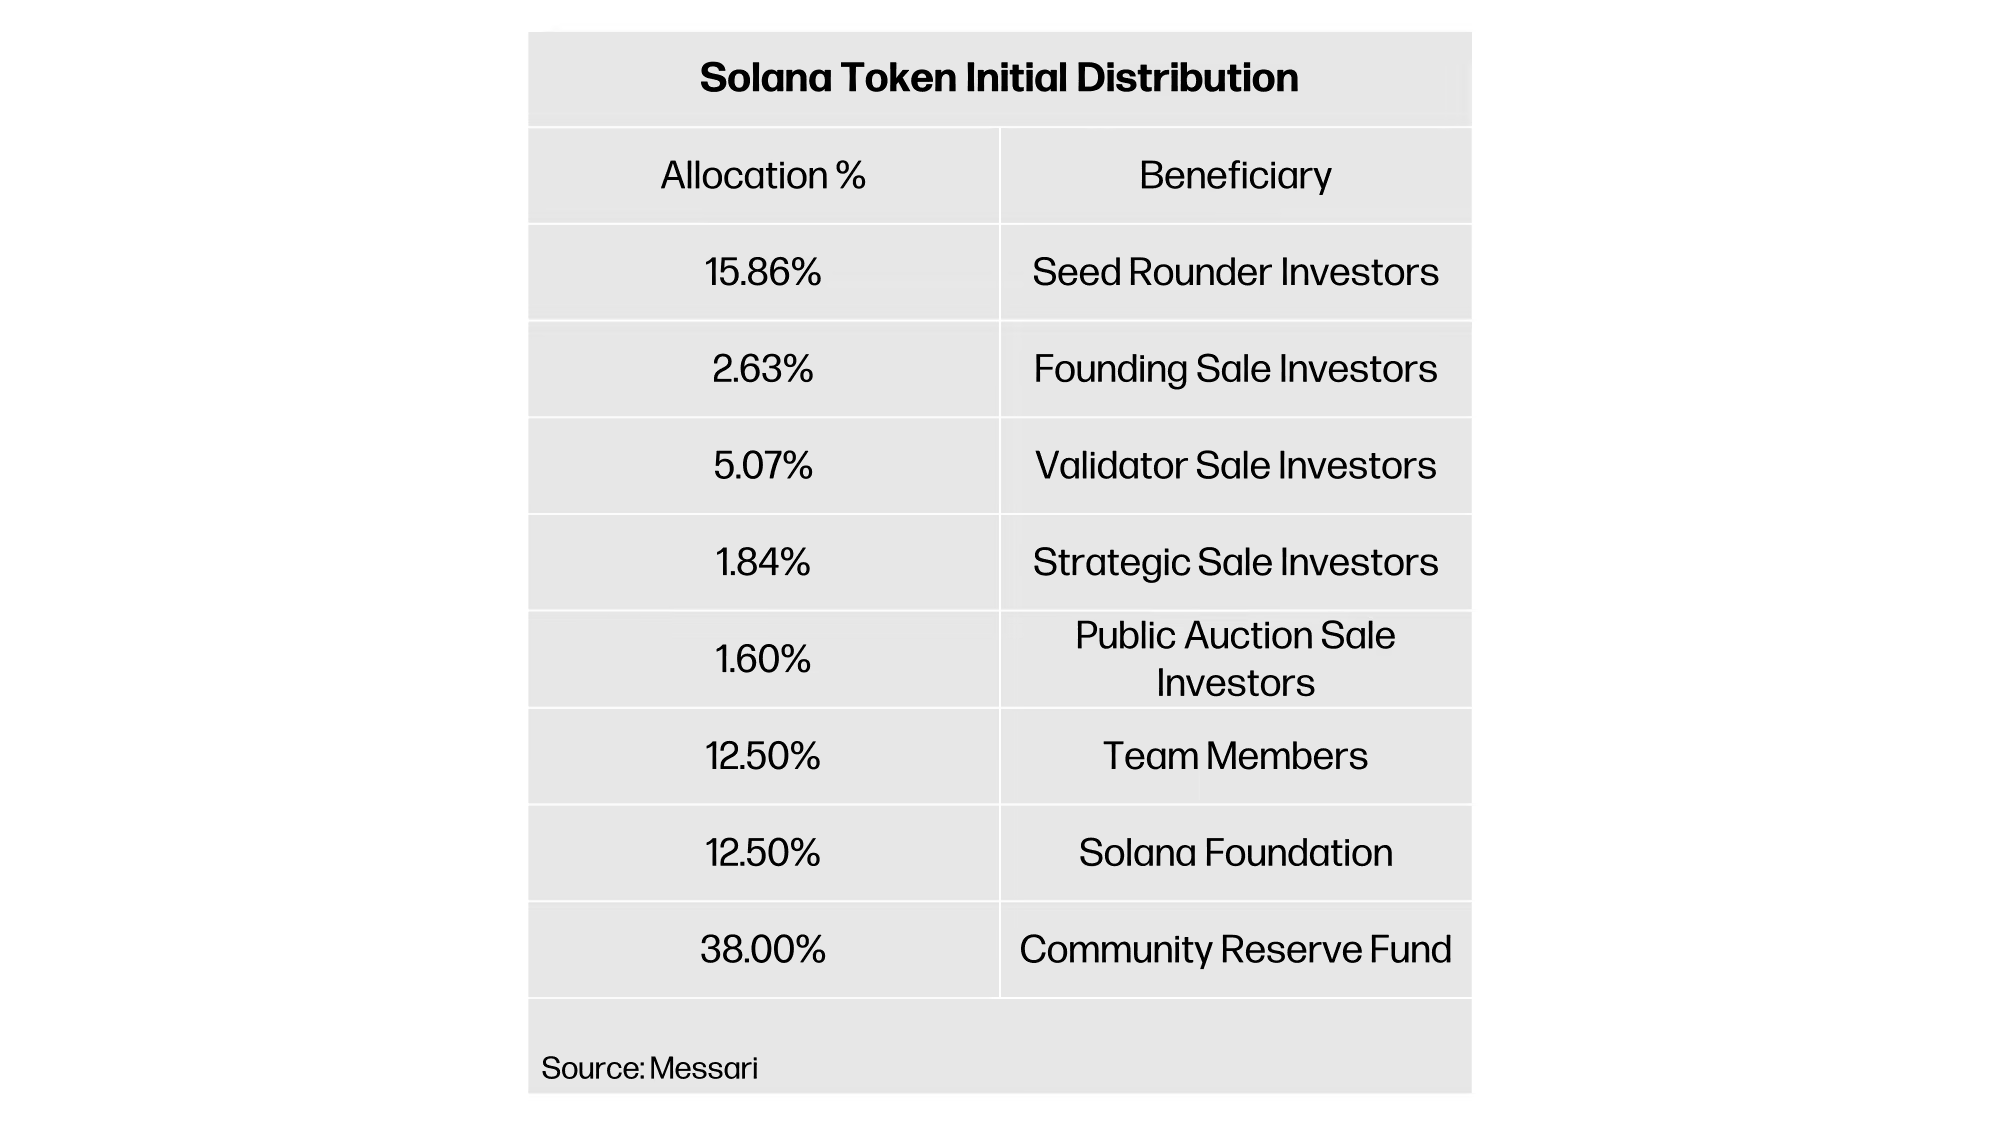Image resolution: width=2000 pixels, height=1125 pixels.
Task: Click the Public Auction Sale Investors cell
Action: point(1235,659)
